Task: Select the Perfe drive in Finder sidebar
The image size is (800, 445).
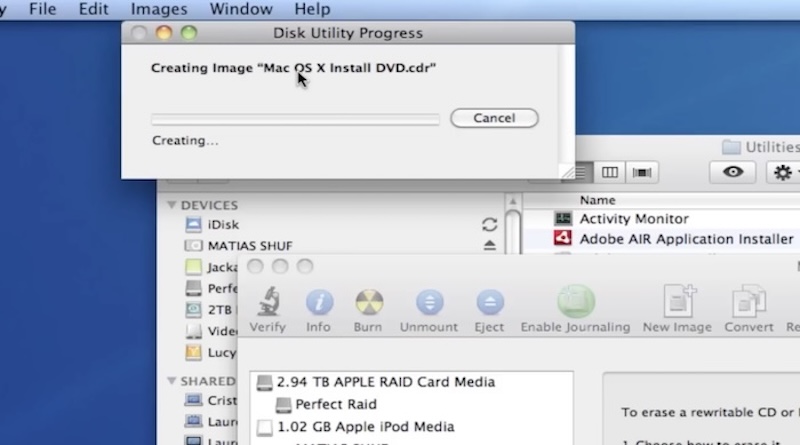Action: point(211,288)
